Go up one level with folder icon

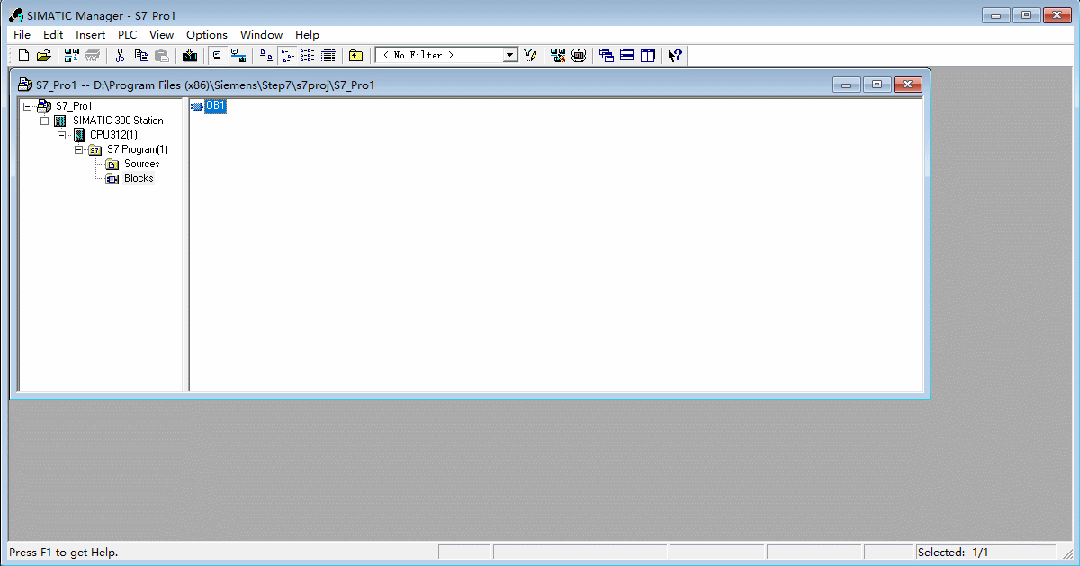356,55
